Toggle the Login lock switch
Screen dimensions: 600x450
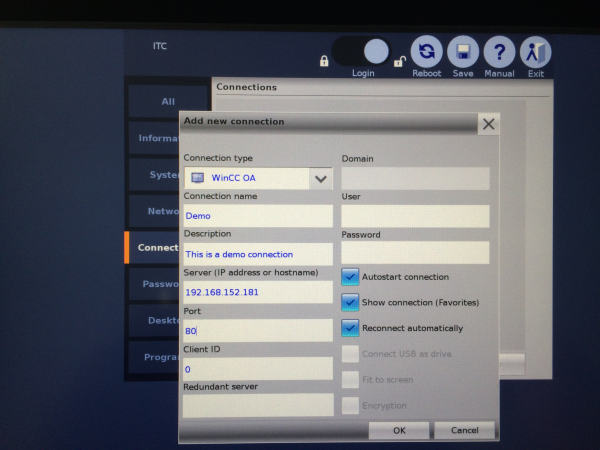click(x=361, y=51)
